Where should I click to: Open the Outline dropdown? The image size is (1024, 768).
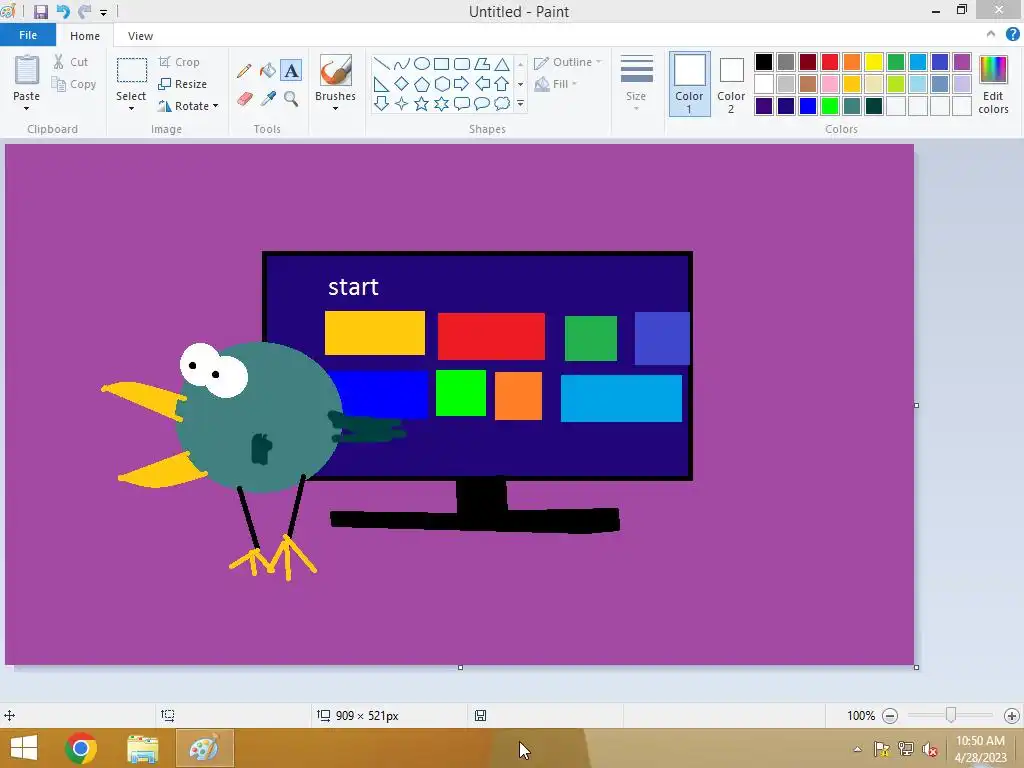(568, 62)
